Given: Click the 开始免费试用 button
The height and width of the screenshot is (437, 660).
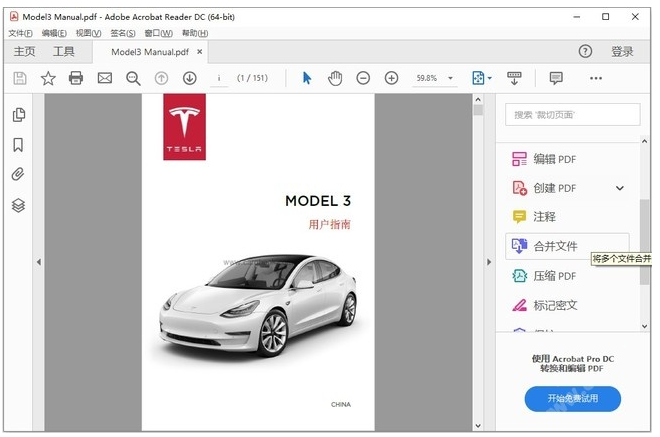Looking at the screenshot, I should pos(572,398).
